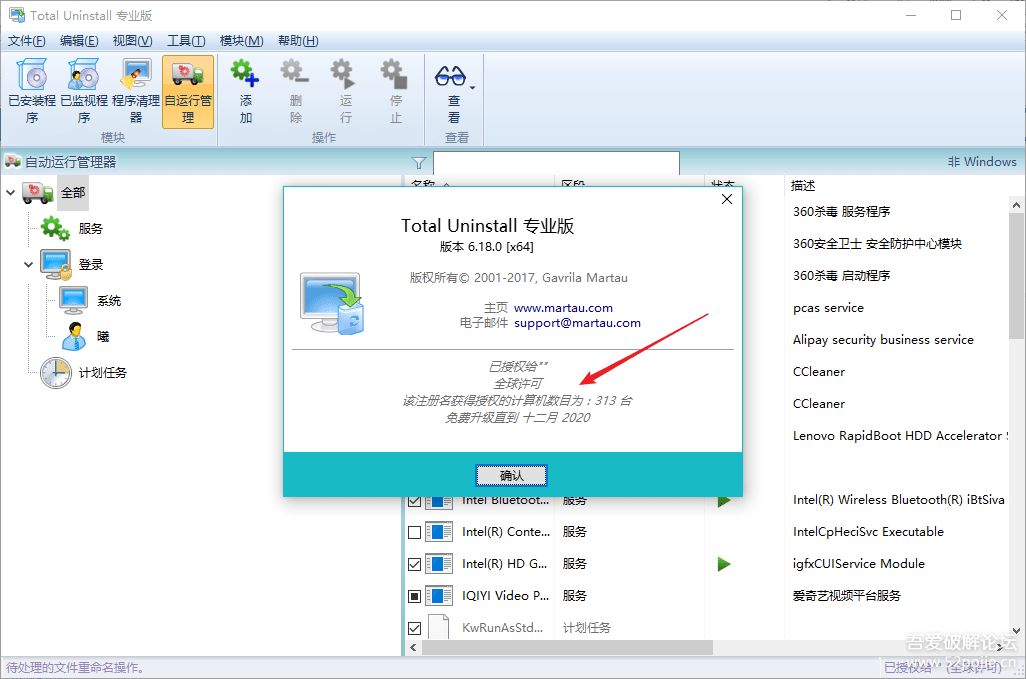Select the igfxCUIService Module description
1026x679 pixels.
point(858,564)
